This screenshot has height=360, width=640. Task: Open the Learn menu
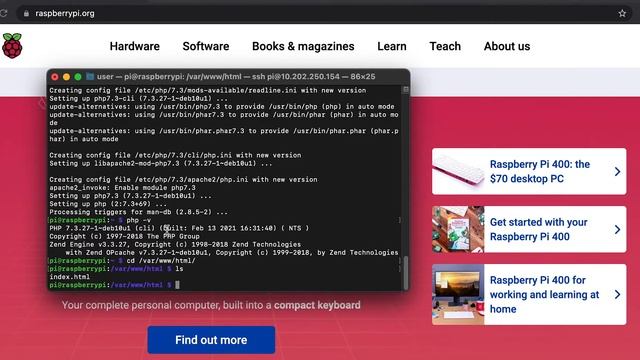[392, 47]
